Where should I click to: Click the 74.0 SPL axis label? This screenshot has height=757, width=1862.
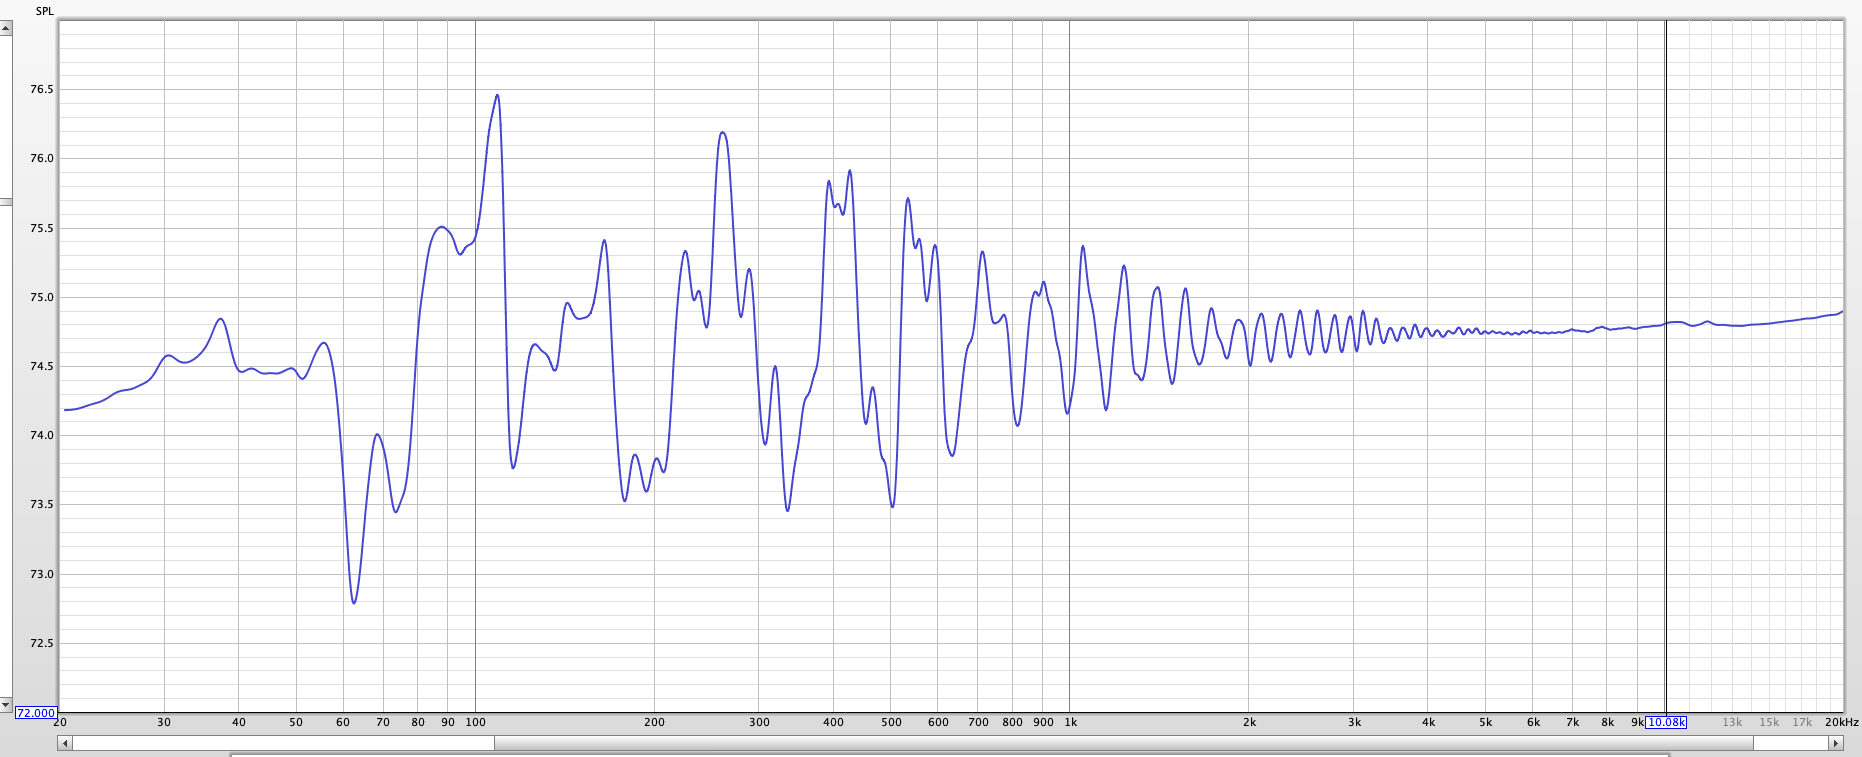coord(42,435)
